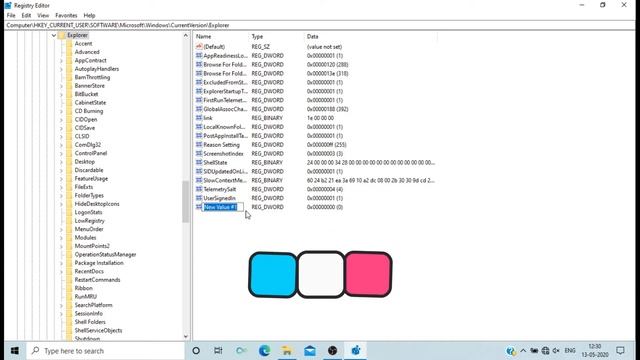Viewport: 640px width, 360px height.
Task: Click the Explorer key folder icon
Action: (62, 35)
